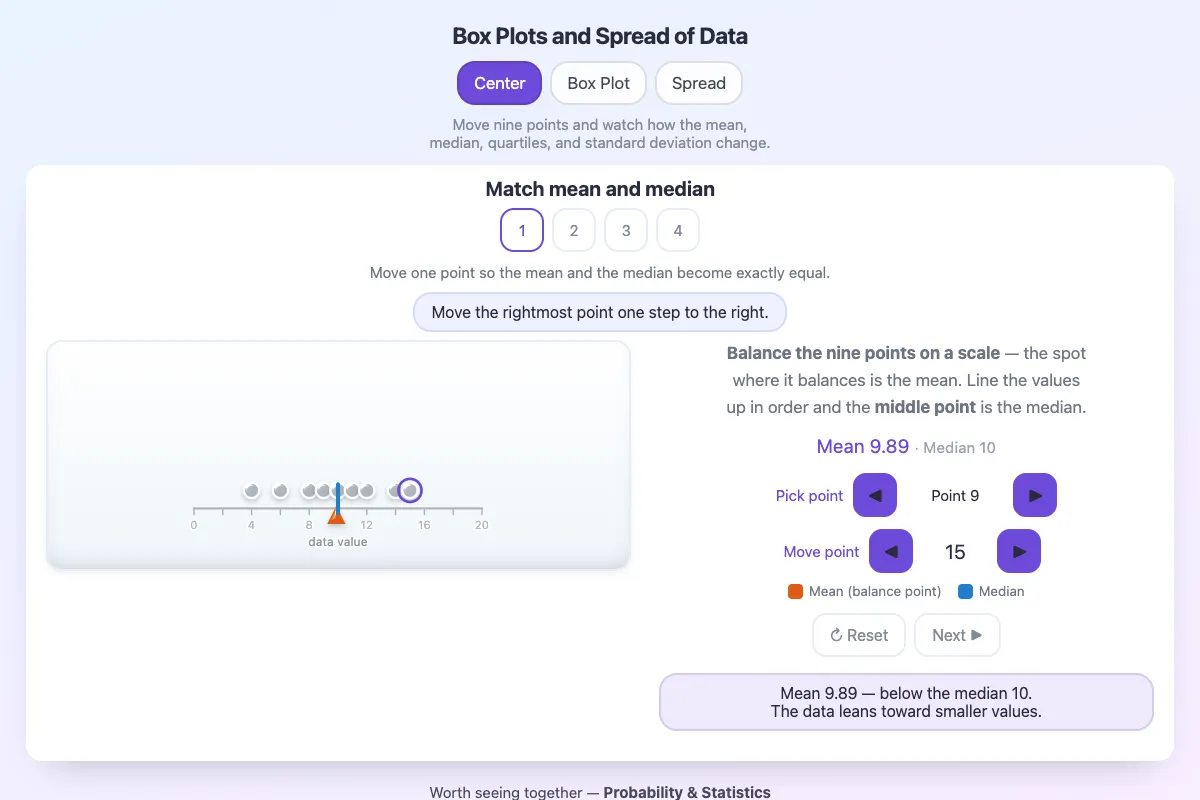Click the orange mean triangle marker
The image size is (1200, 800).
[336, 515]
